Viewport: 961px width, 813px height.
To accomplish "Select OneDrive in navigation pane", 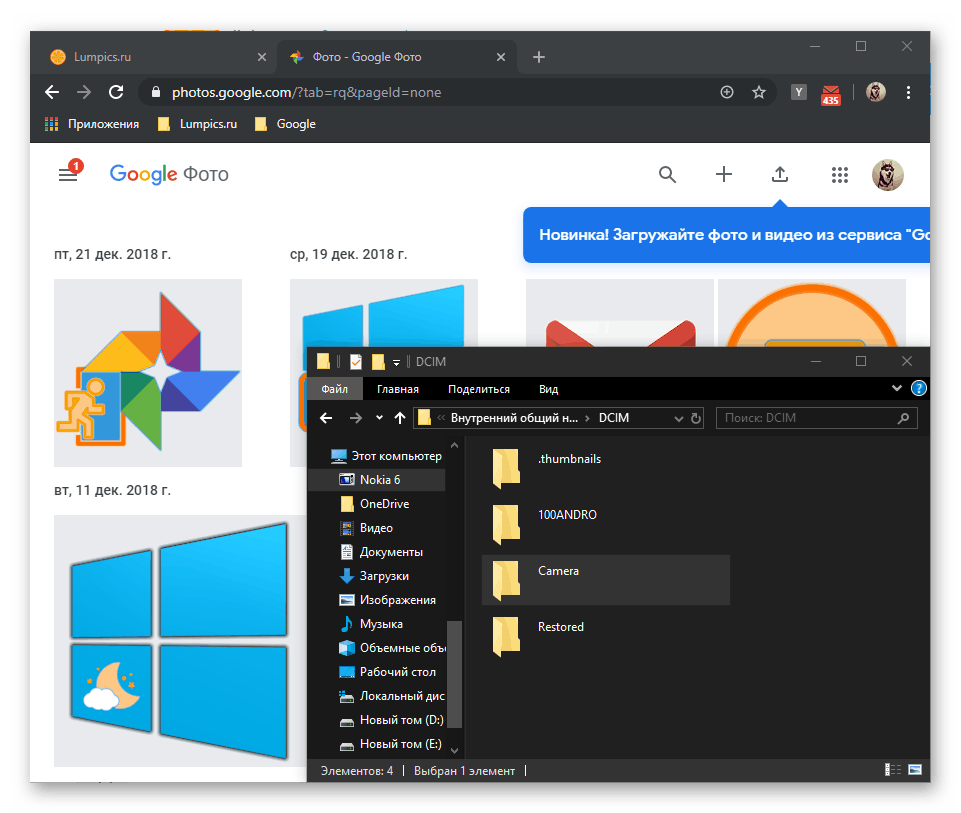I will [x=374, y=504].
